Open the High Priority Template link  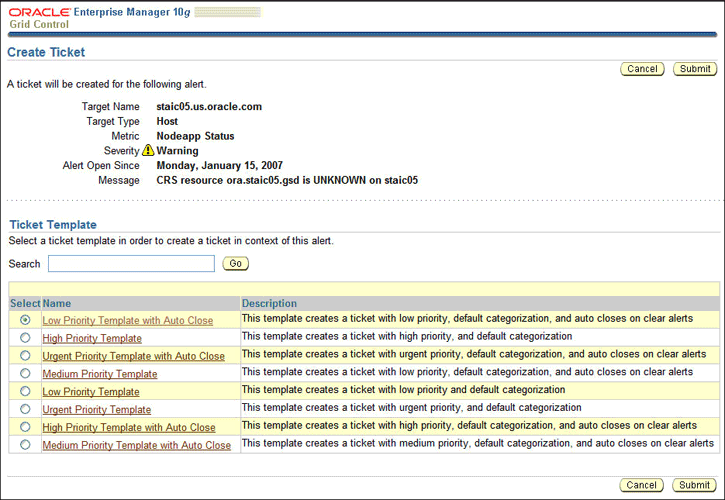92,339
